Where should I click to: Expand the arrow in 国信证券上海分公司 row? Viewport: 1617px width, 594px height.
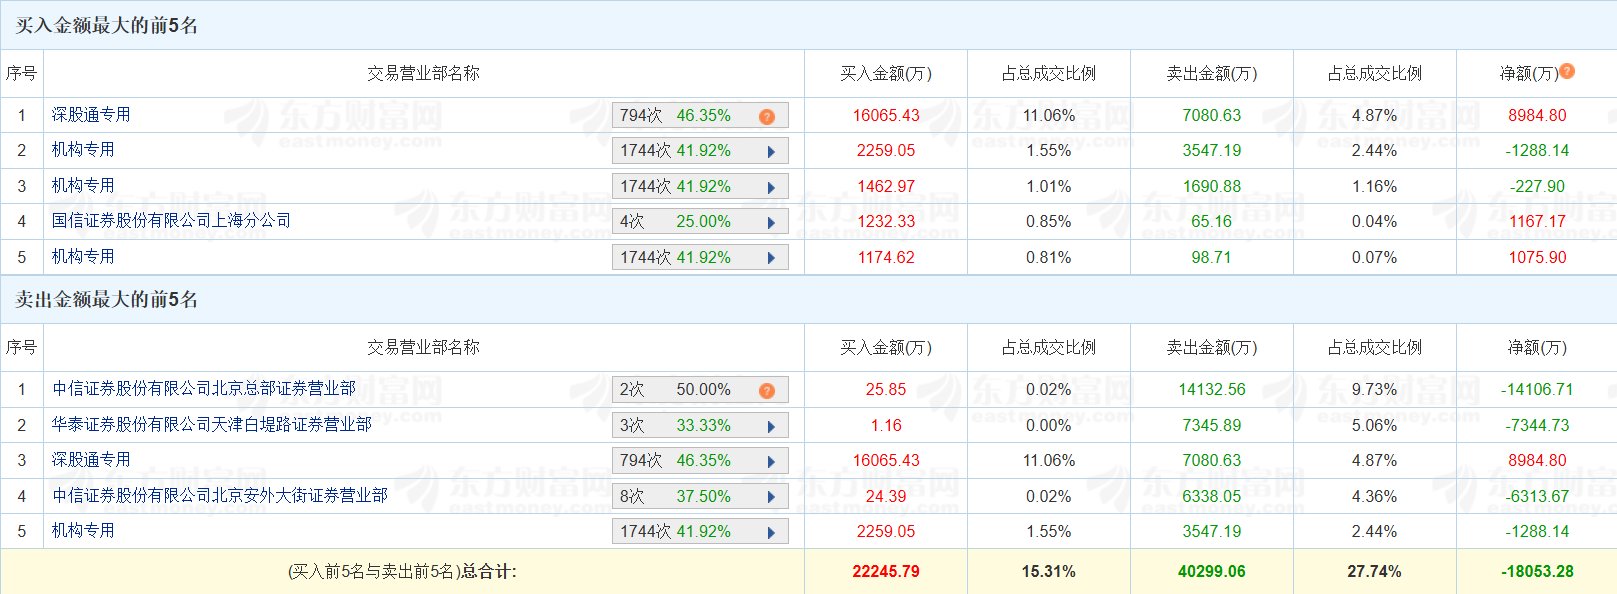771,223
